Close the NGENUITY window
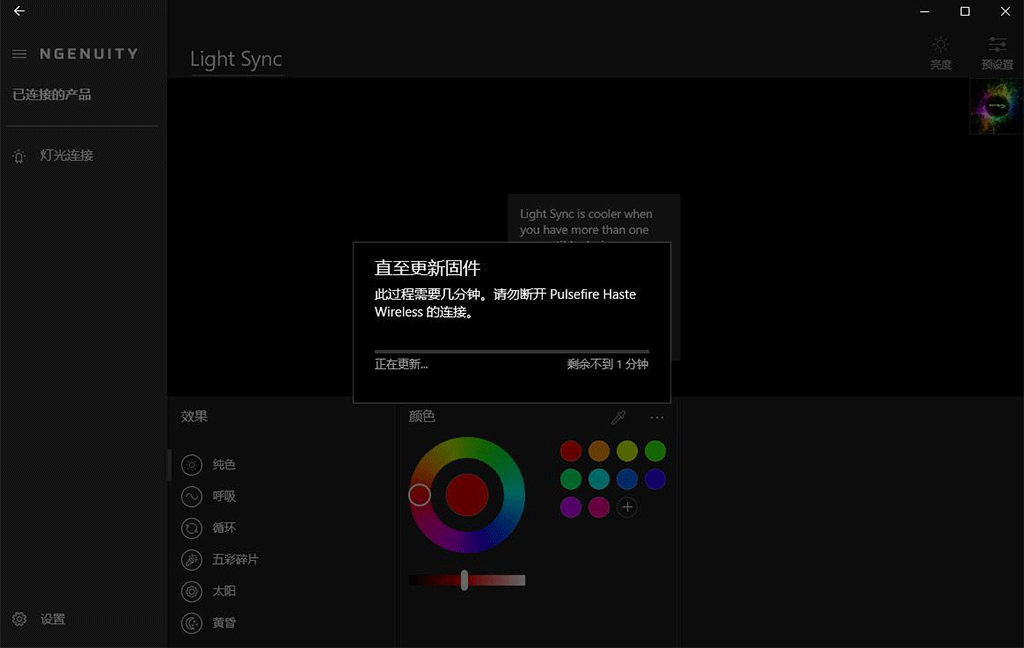Viewport: 1024px width, 648px height. point(1005,11)
